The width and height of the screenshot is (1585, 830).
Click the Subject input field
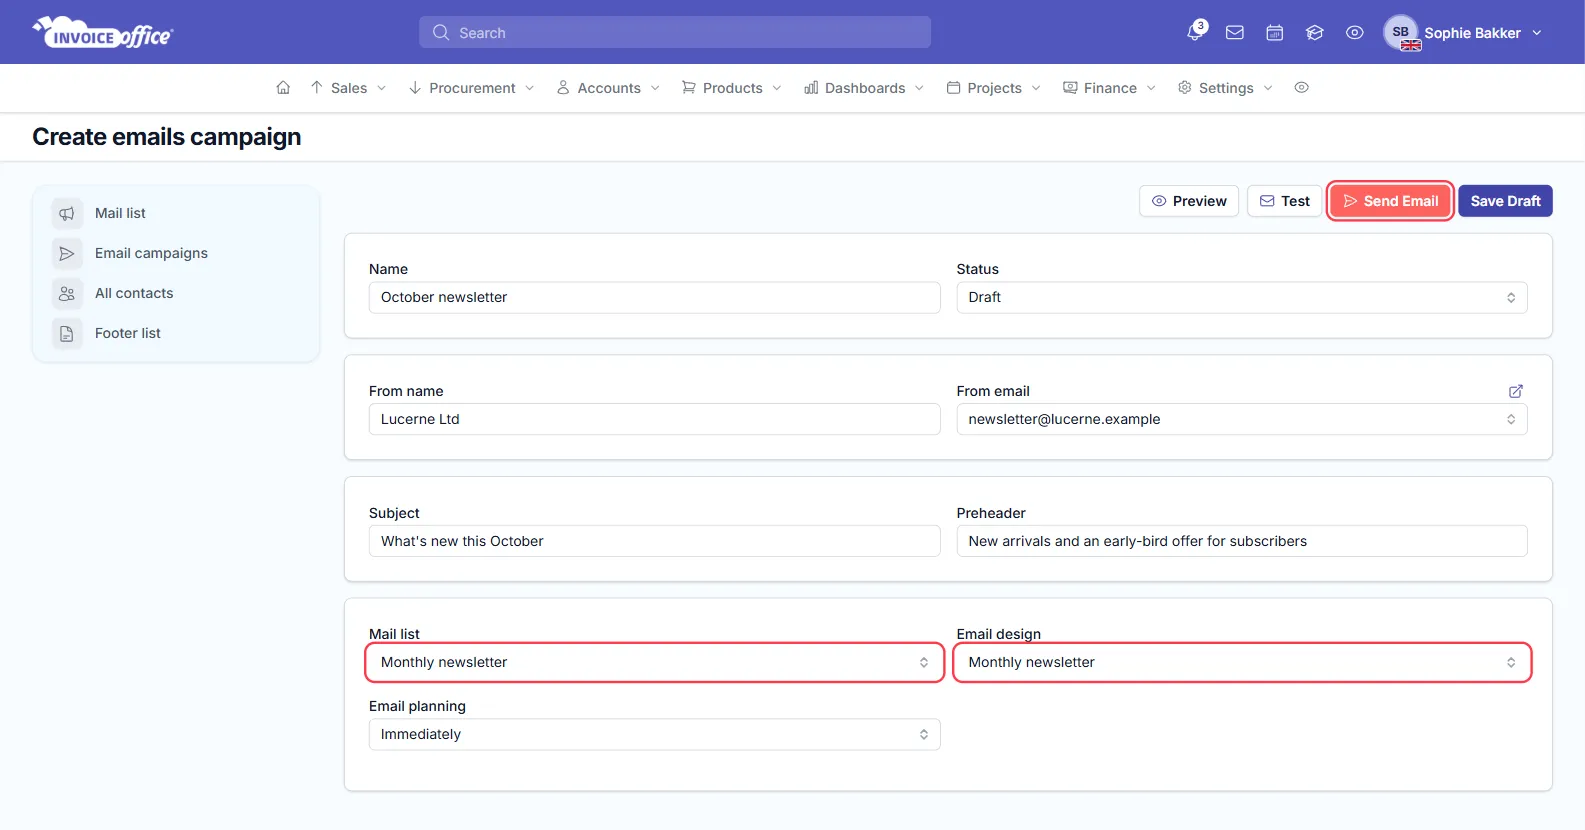pos(655,541)
